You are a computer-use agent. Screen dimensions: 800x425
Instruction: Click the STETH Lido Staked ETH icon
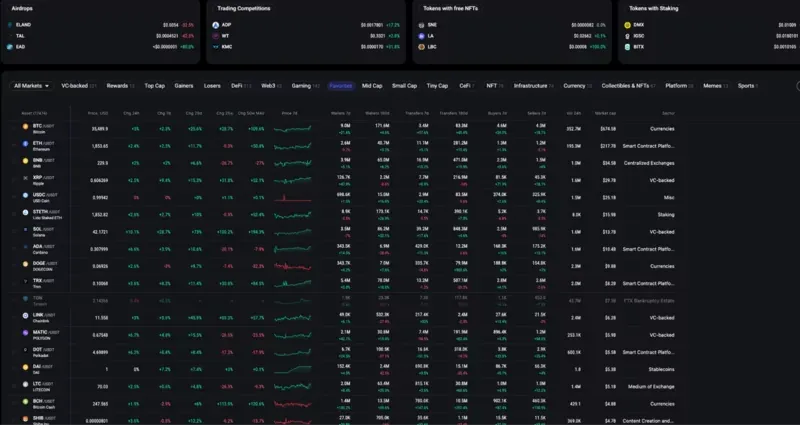pos(26,212)
